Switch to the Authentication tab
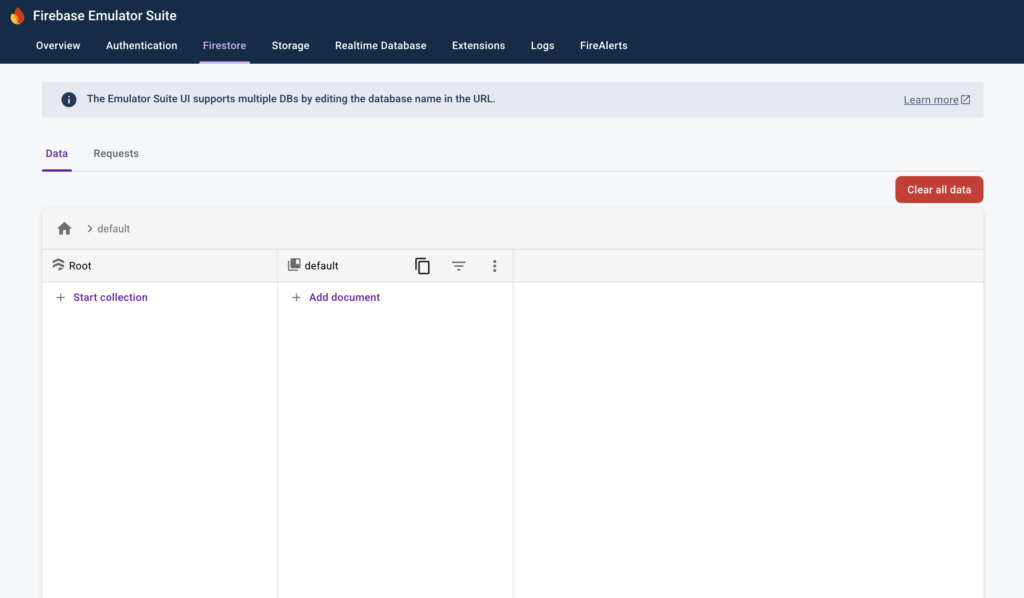This screenshot has width=1024, height=598. (x=141, y=46)
